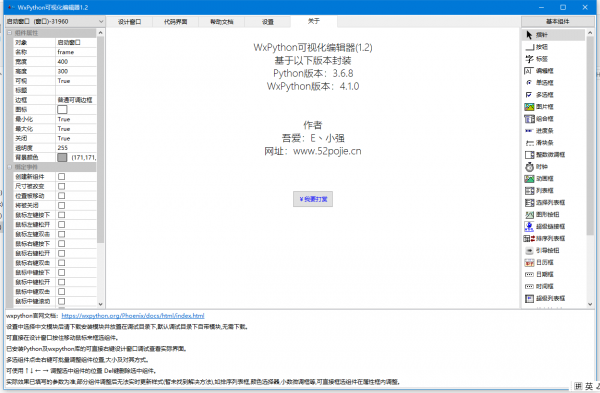Enable the 尺寸被改变 event checkbox
Screen dimensions: 600x393
(61, 186)
